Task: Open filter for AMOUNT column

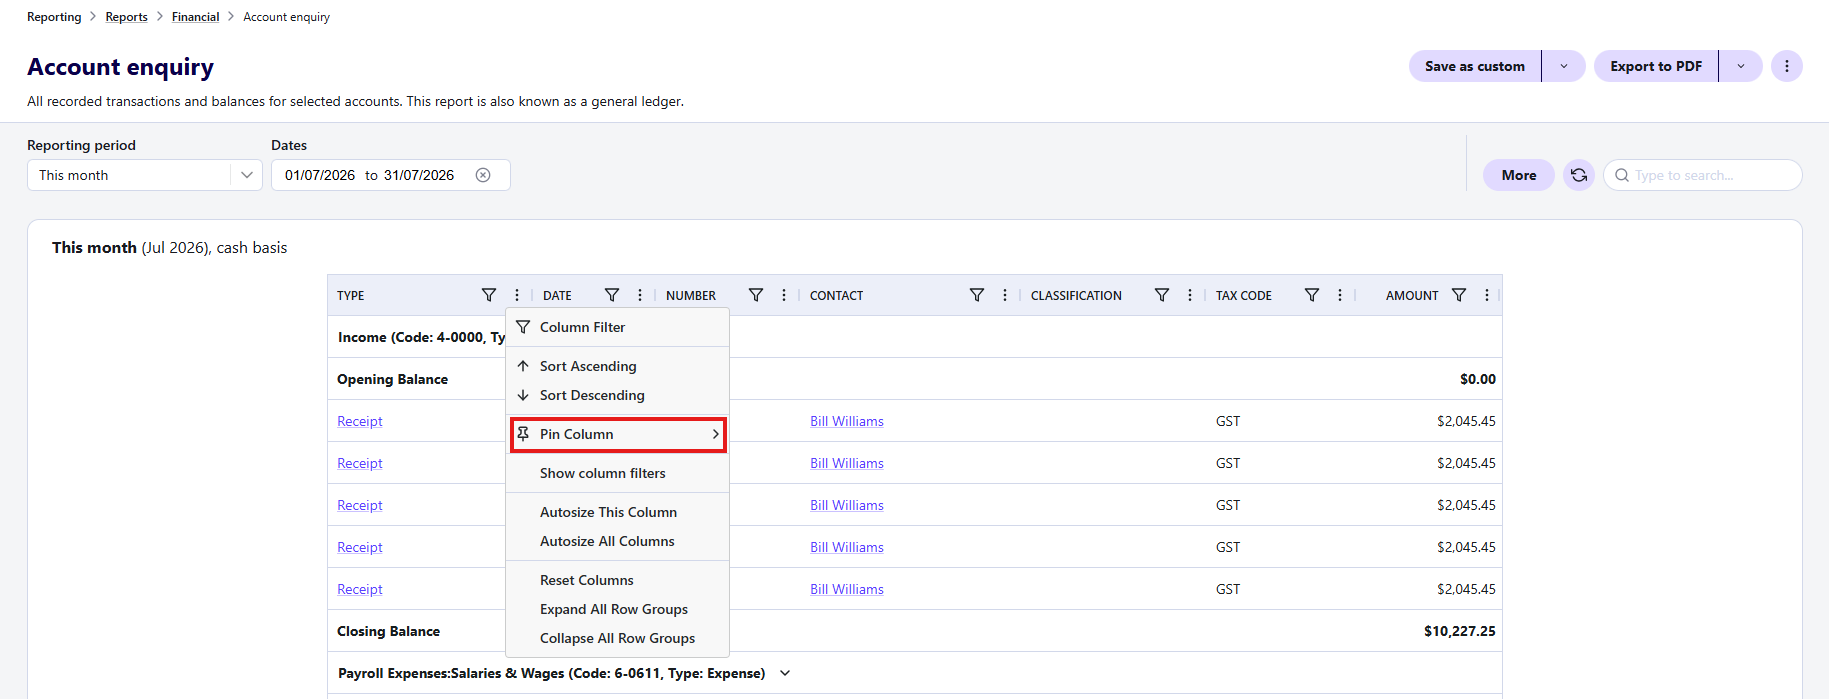Action: tap(1459, 295)
